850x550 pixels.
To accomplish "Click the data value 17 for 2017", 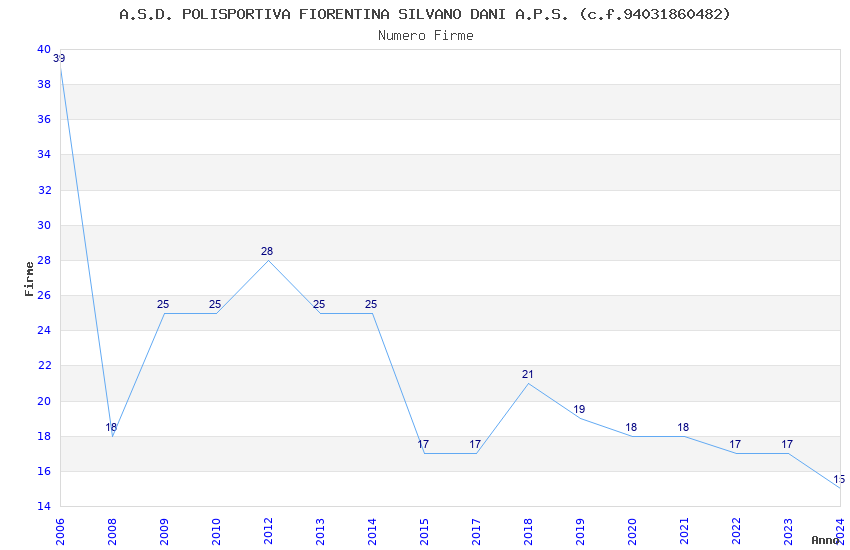I will click(x=475, y=444).
